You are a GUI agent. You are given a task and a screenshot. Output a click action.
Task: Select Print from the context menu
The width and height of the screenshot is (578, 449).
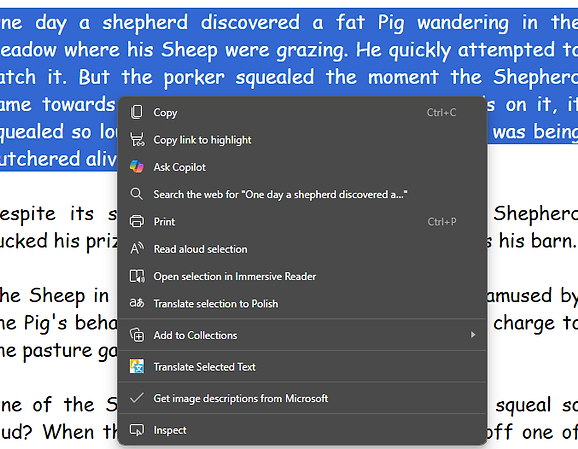pyautogui.click(x=302, y=222)
